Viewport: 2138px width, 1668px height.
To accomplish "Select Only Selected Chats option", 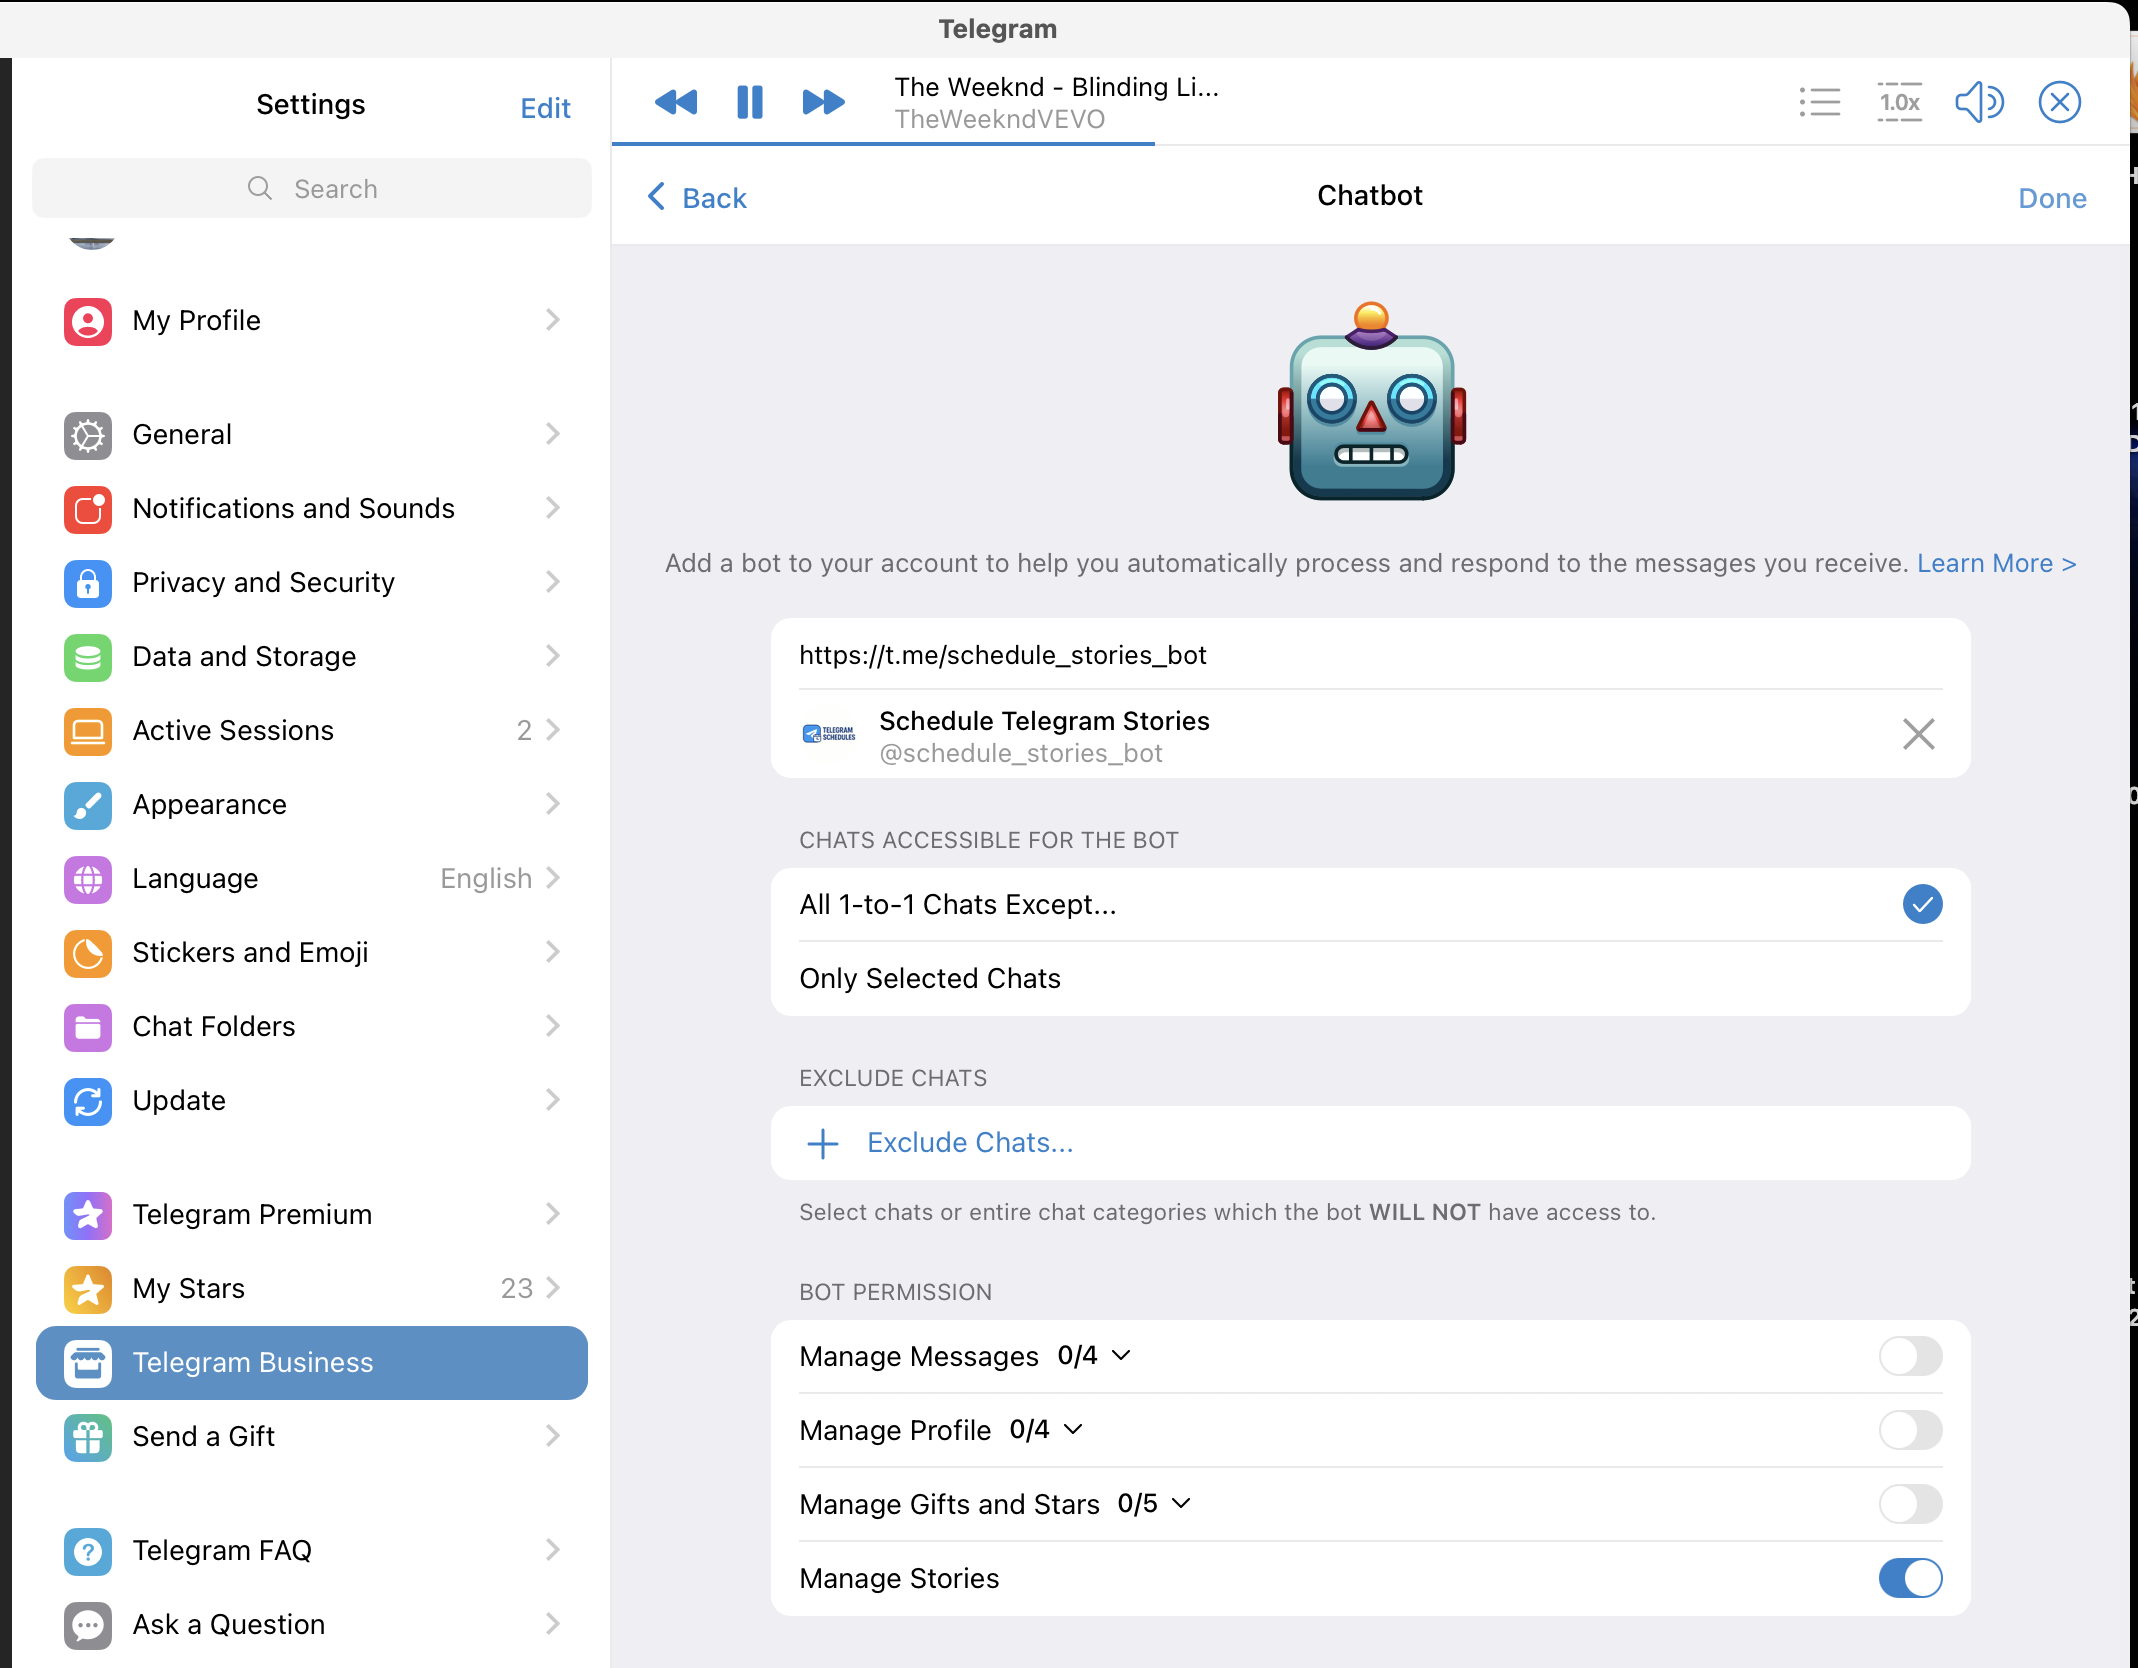I will pyautogui.click(x=1371, y=979).
